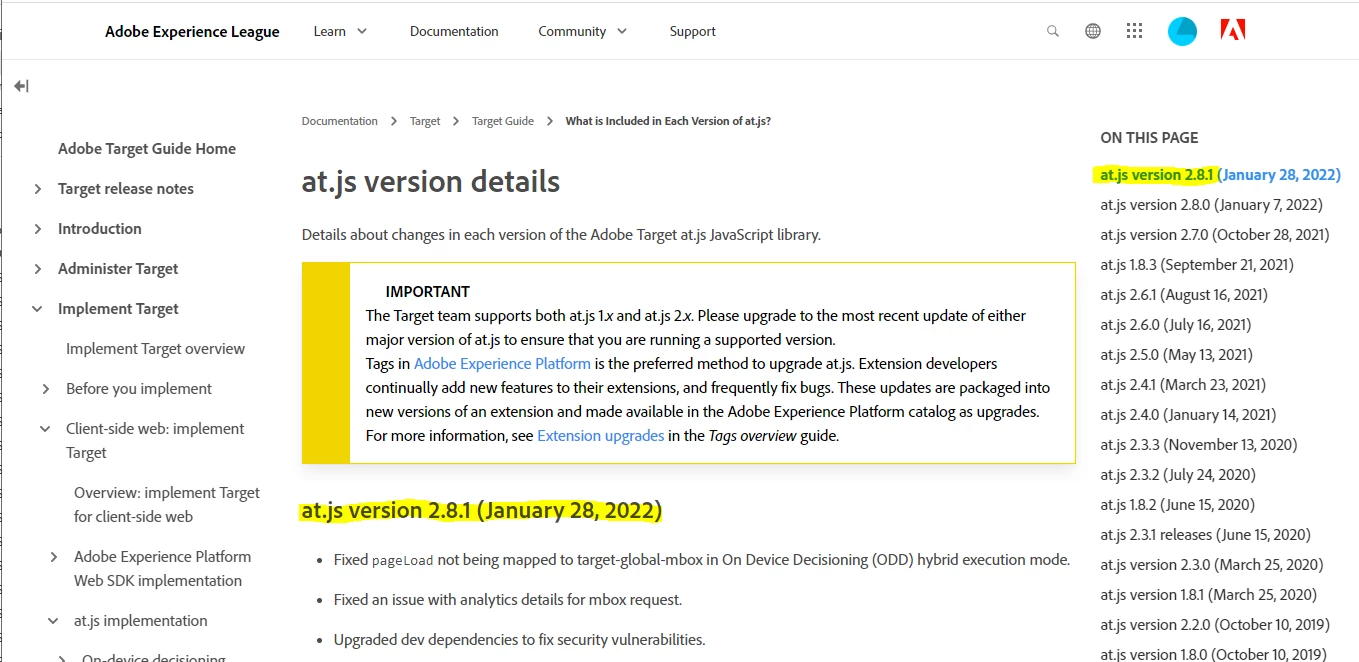Click the pageLoad code text in bullet
The height and width of the screenshot is (662, 1359).
click(402, 561)
